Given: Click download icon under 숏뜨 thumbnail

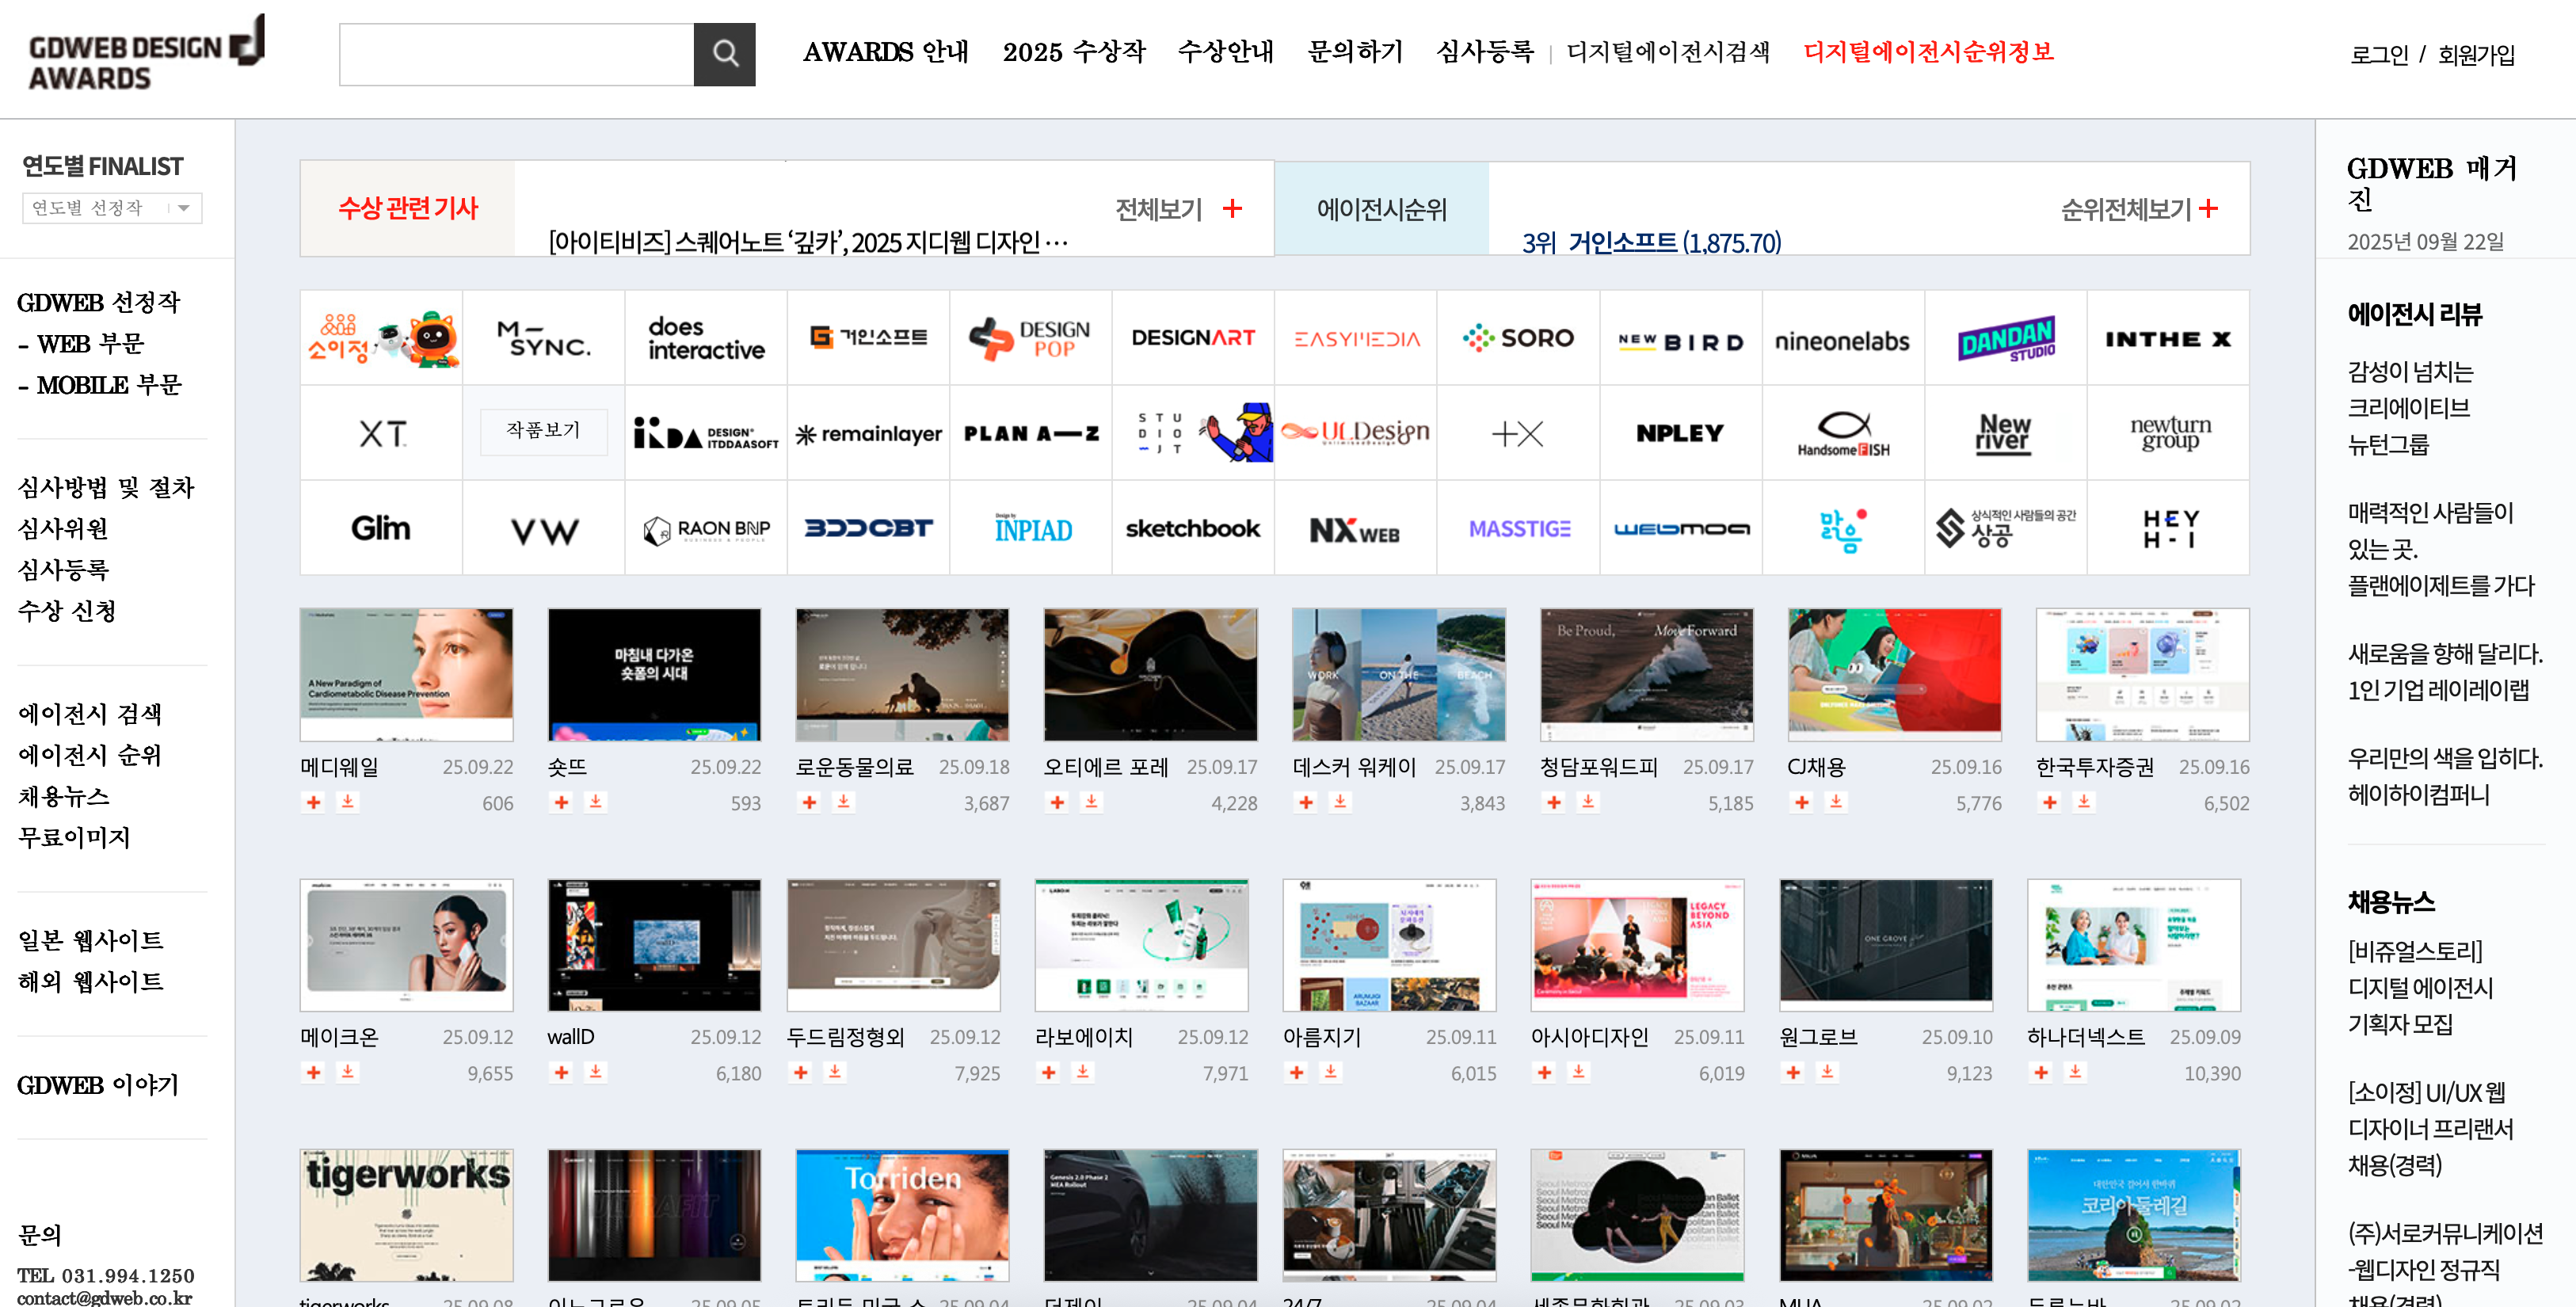Looking at the screenshot, I should (596, 802).
